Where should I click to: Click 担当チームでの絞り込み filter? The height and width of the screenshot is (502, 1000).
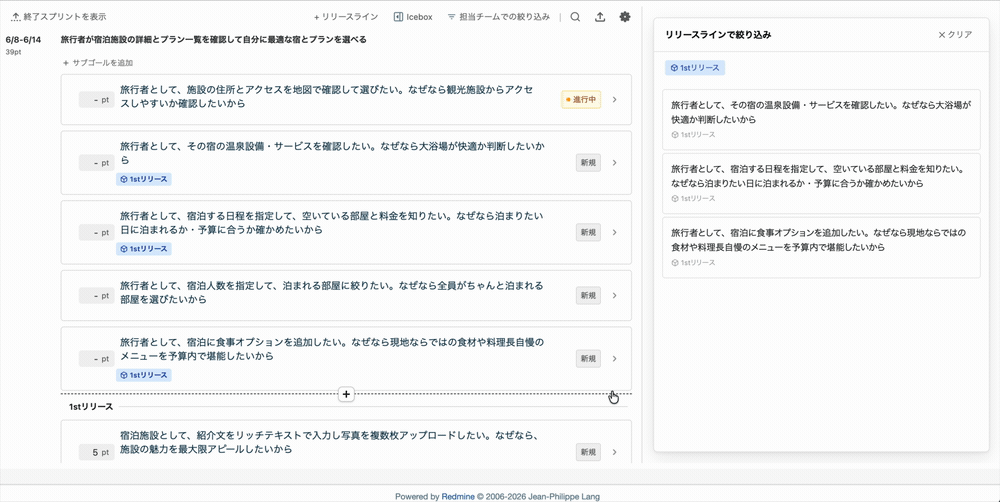499,17
